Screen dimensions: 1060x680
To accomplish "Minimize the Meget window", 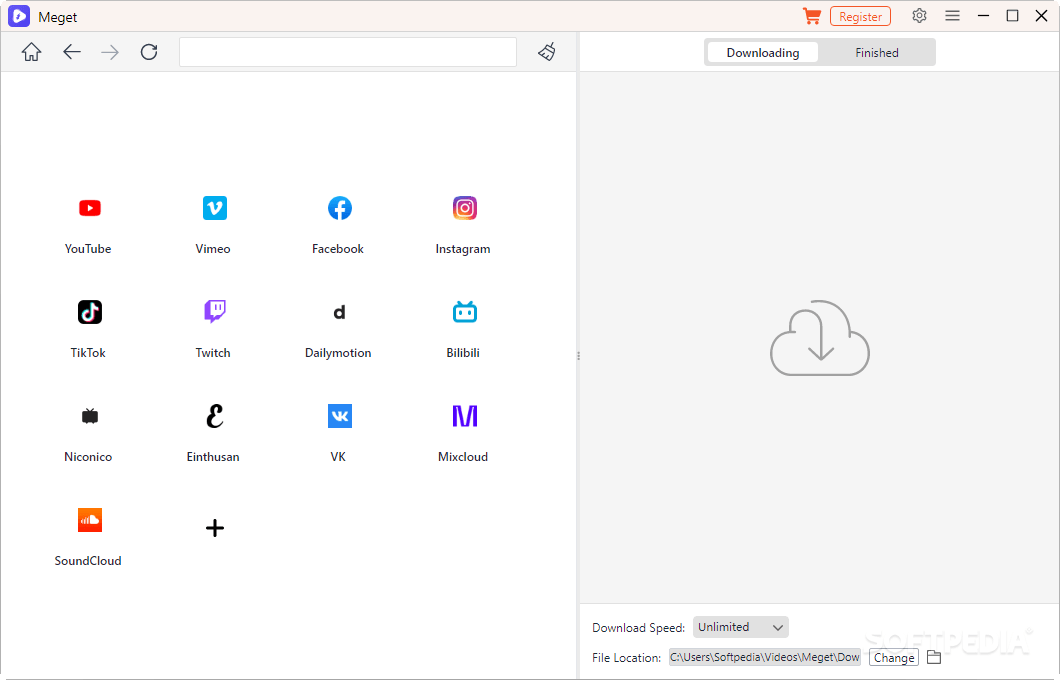I will (984, 16).
